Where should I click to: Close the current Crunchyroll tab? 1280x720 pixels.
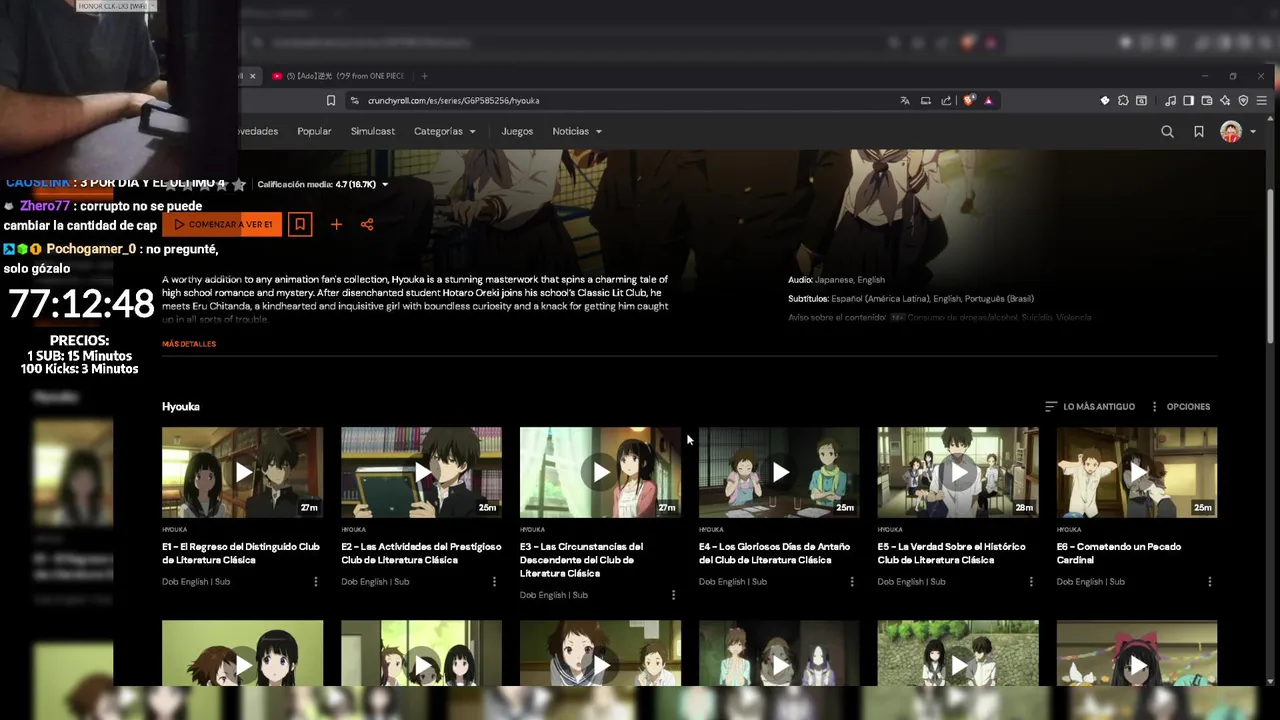pos(252,76)
